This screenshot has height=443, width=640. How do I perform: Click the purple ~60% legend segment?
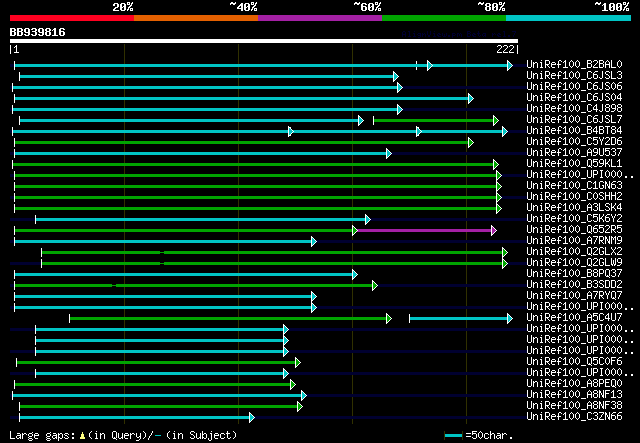320,18
